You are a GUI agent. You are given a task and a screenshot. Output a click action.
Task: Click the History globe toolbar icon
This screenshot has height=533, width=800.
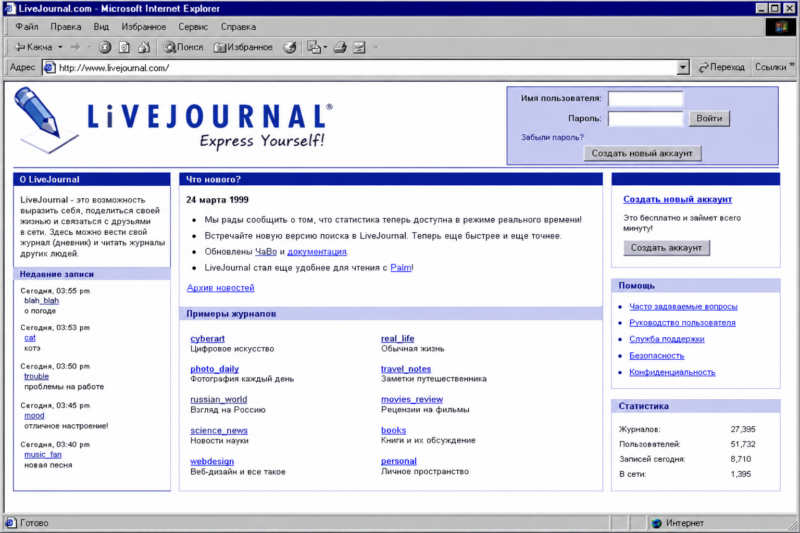point(290,47)
